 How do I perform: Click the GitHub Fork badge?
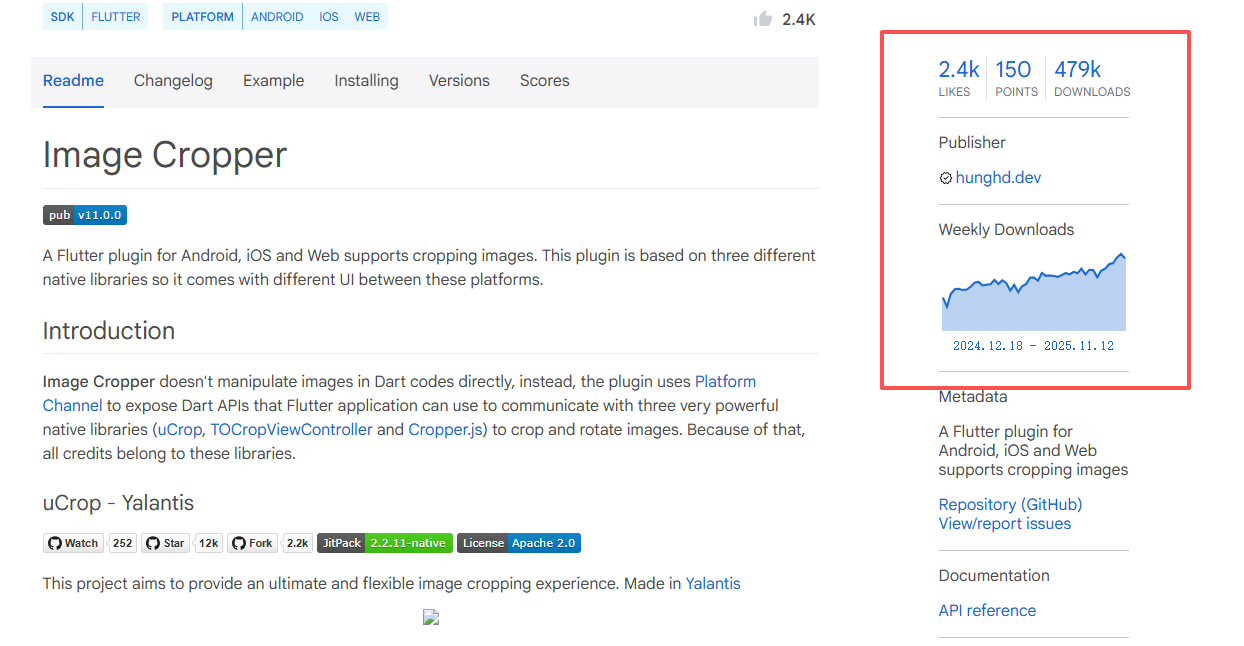252,543
